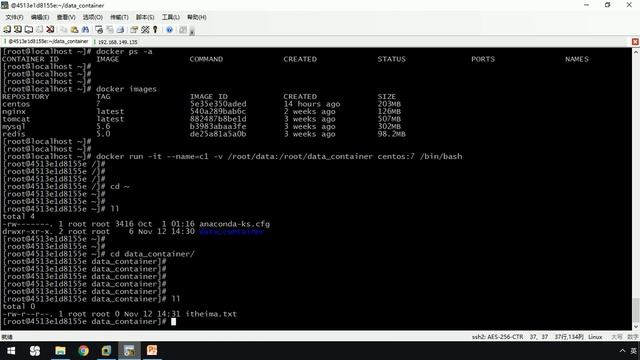Click the blue data_container directory name
Viewport: 640px width, 360px height.
232,231
